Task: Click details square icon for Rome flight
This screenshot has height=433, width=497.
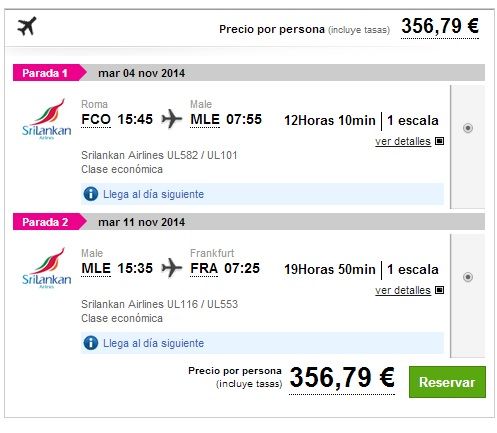Action: coord(440,141)
